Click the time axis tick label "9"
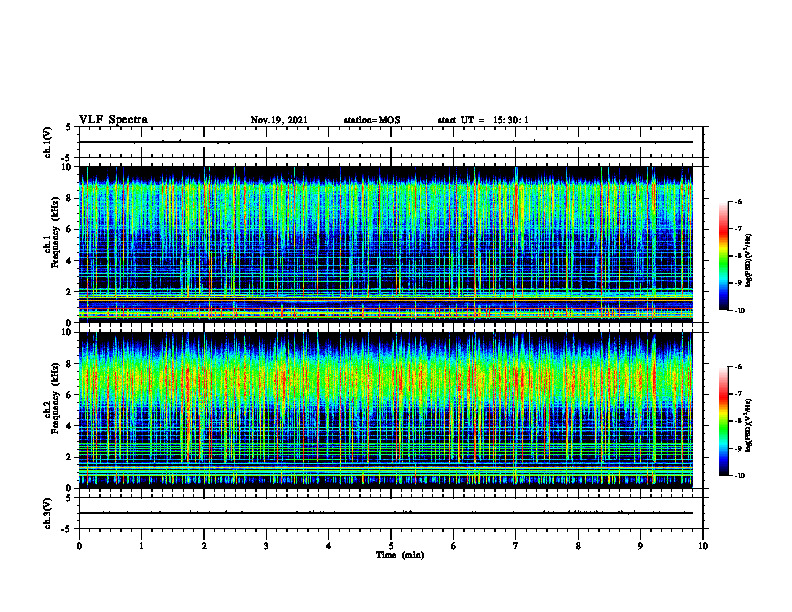Screen dimensions: 792x612 [640, 546]
